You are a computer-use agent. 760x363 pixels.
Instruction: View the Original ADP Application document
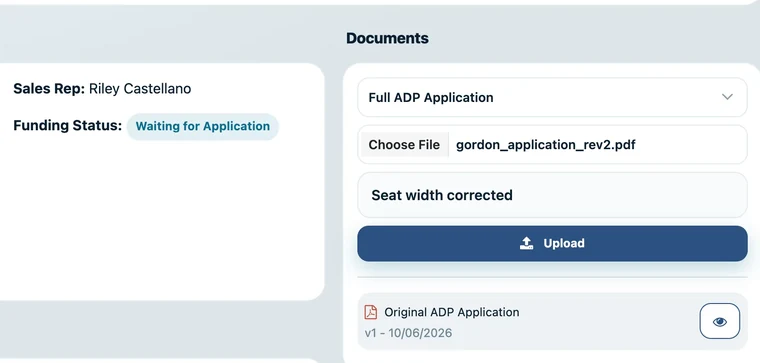pyautogui.click(x=719, y=321)
